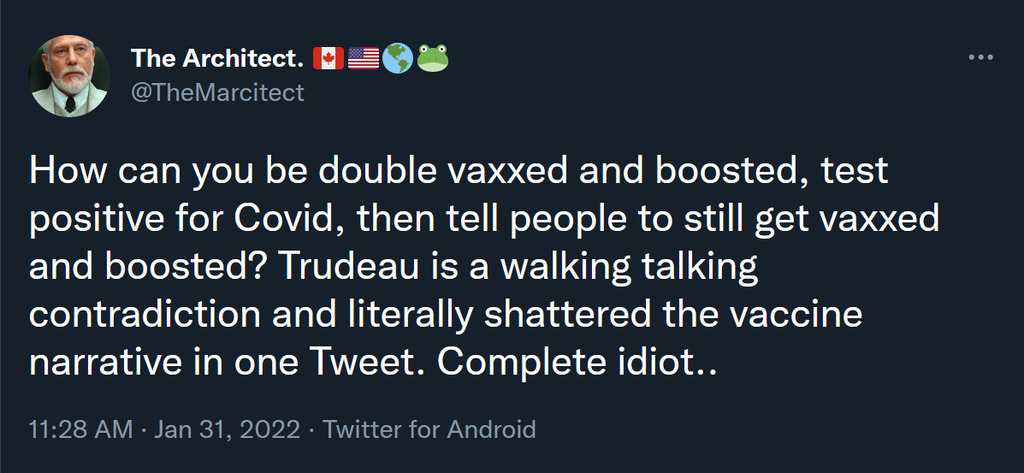
Task: Click the frog emoji in display name
Action: (x=432, y=59)
